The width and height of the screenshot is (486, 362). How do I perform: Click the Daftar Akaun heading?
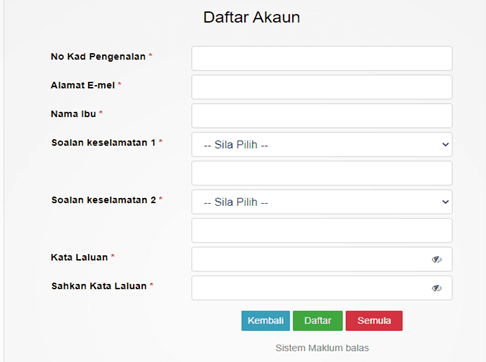(252, 17)
